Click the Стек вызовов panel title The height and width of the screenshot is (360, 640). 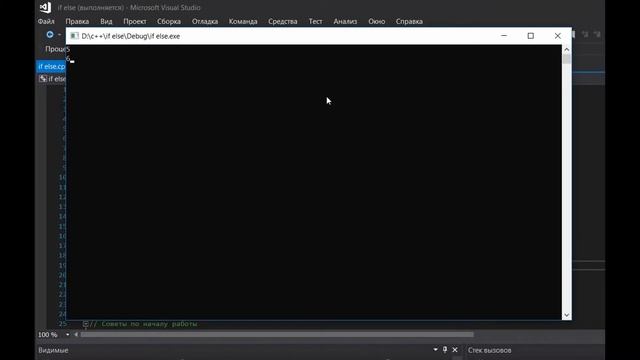pos(489,350)
